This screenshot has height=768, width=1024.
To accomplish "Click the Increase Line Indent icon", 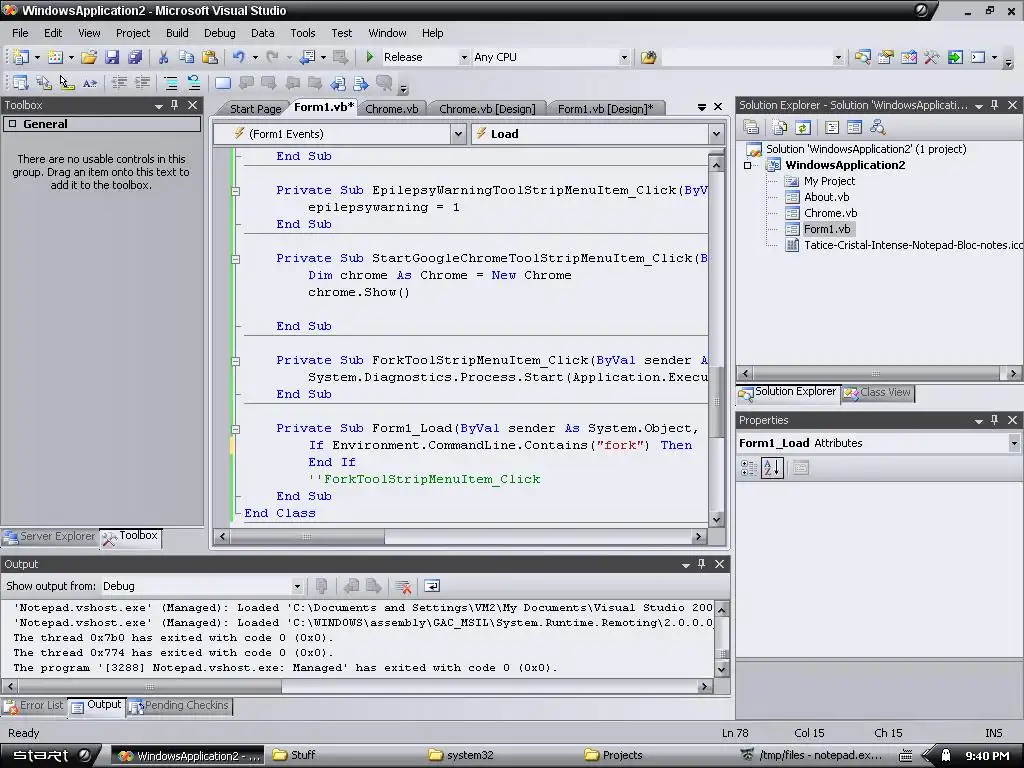I will 142,83.
